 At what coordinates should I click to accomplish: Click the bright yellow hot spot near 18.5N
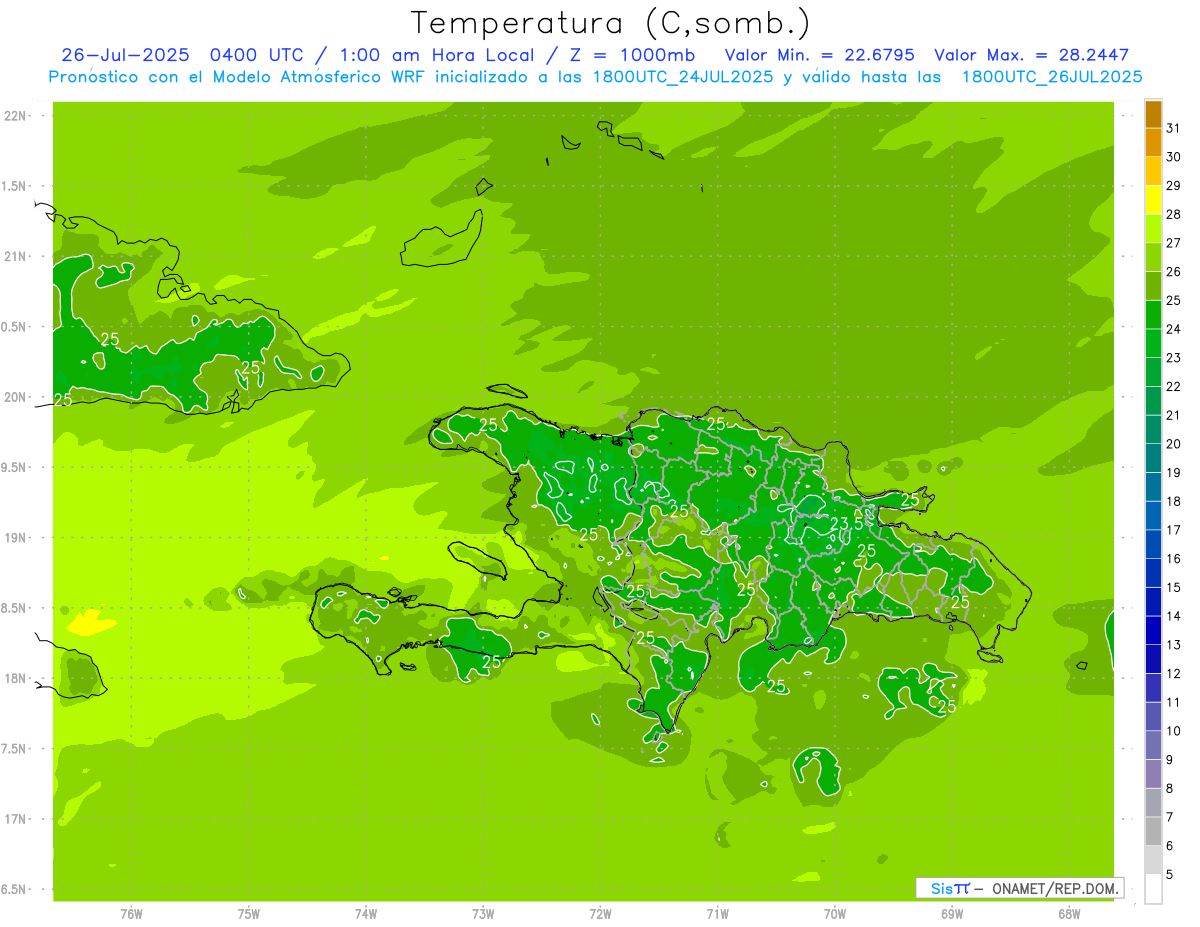[88, 623]
